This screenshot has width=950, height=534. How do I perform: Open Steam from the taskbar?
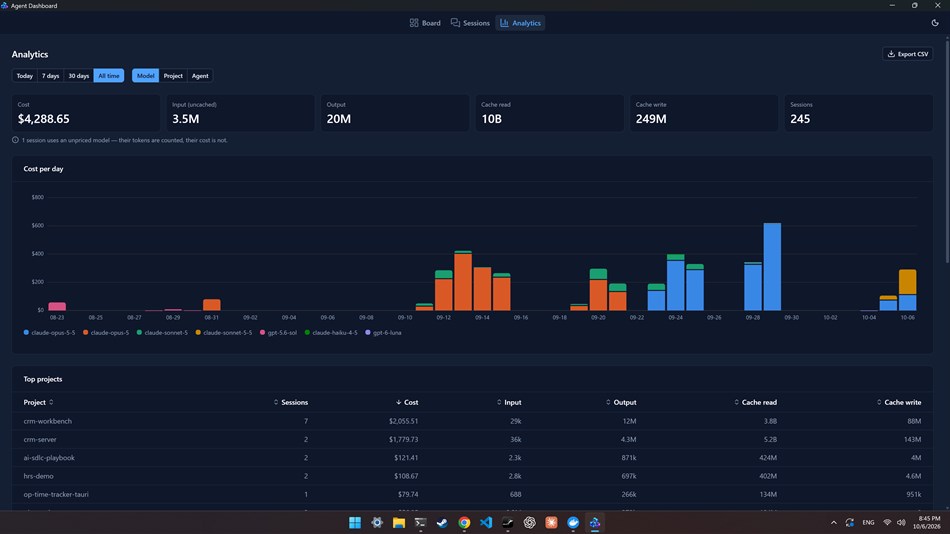tap(442, 522)
